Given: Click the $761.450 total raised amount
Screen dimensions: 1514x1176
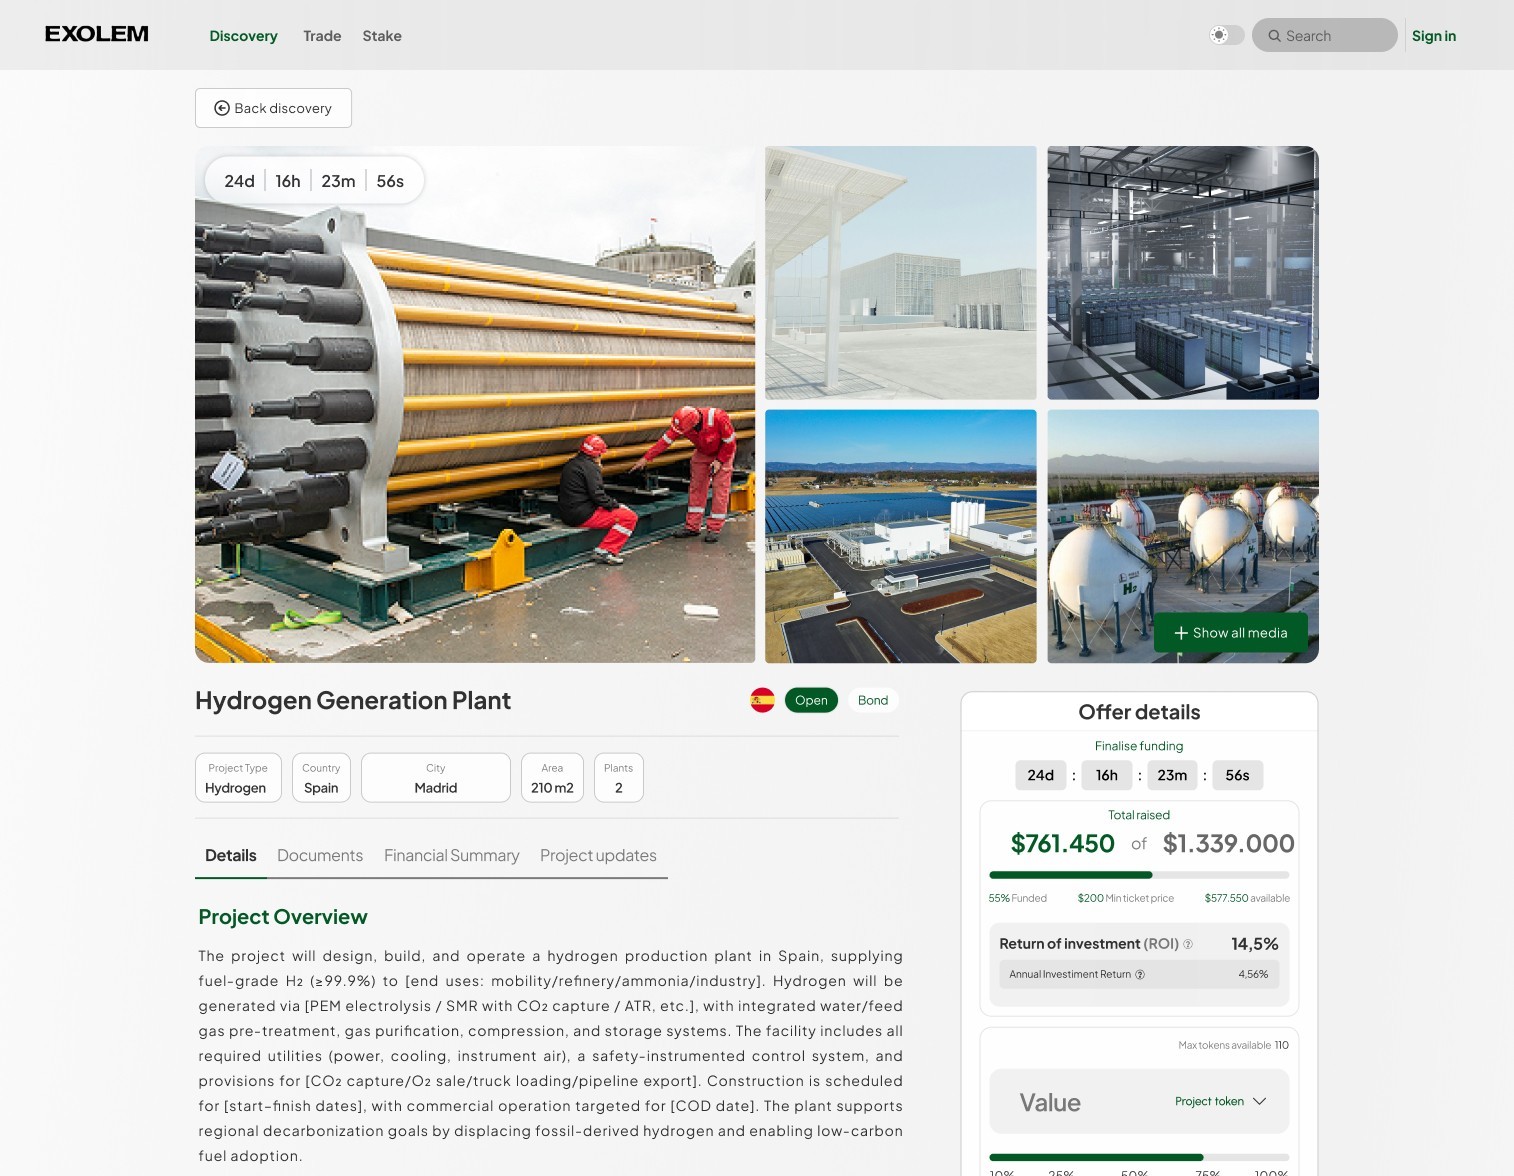Looking at the screenshot, I should pyautogui.click(x=1062, y=844).
